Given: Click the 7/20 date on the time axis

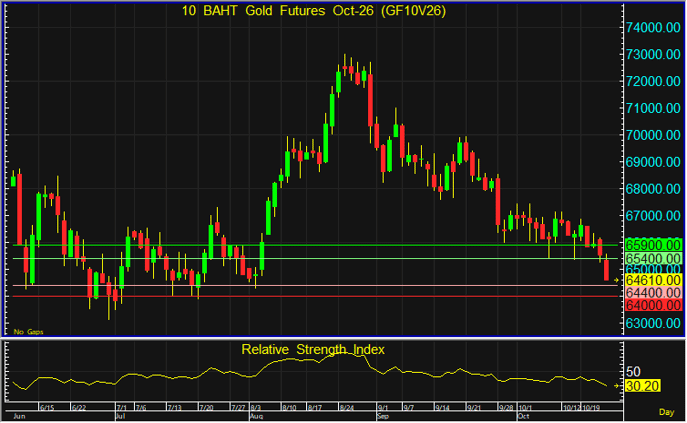Looking at the screenshot, I should point(206,408).
